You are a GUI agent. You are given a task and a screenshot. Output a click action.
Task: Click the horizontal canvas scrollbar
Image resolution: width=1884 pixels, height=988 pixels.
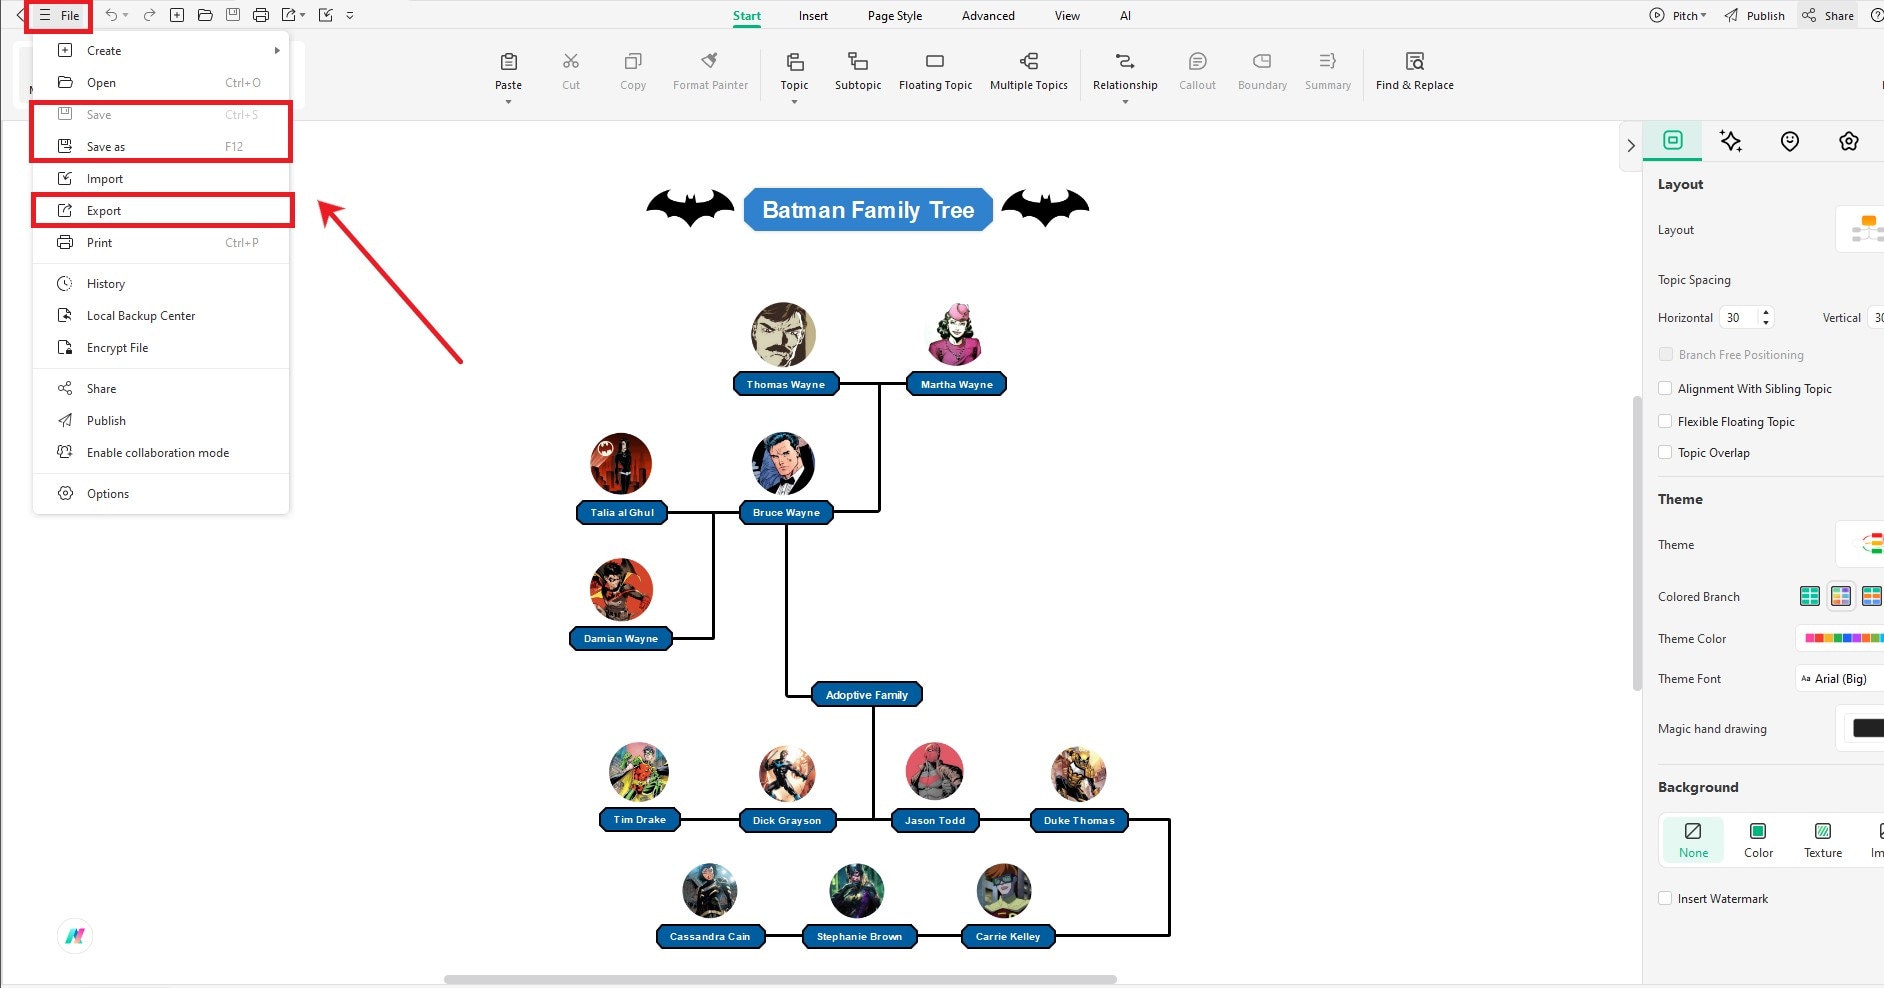[780, 979]
